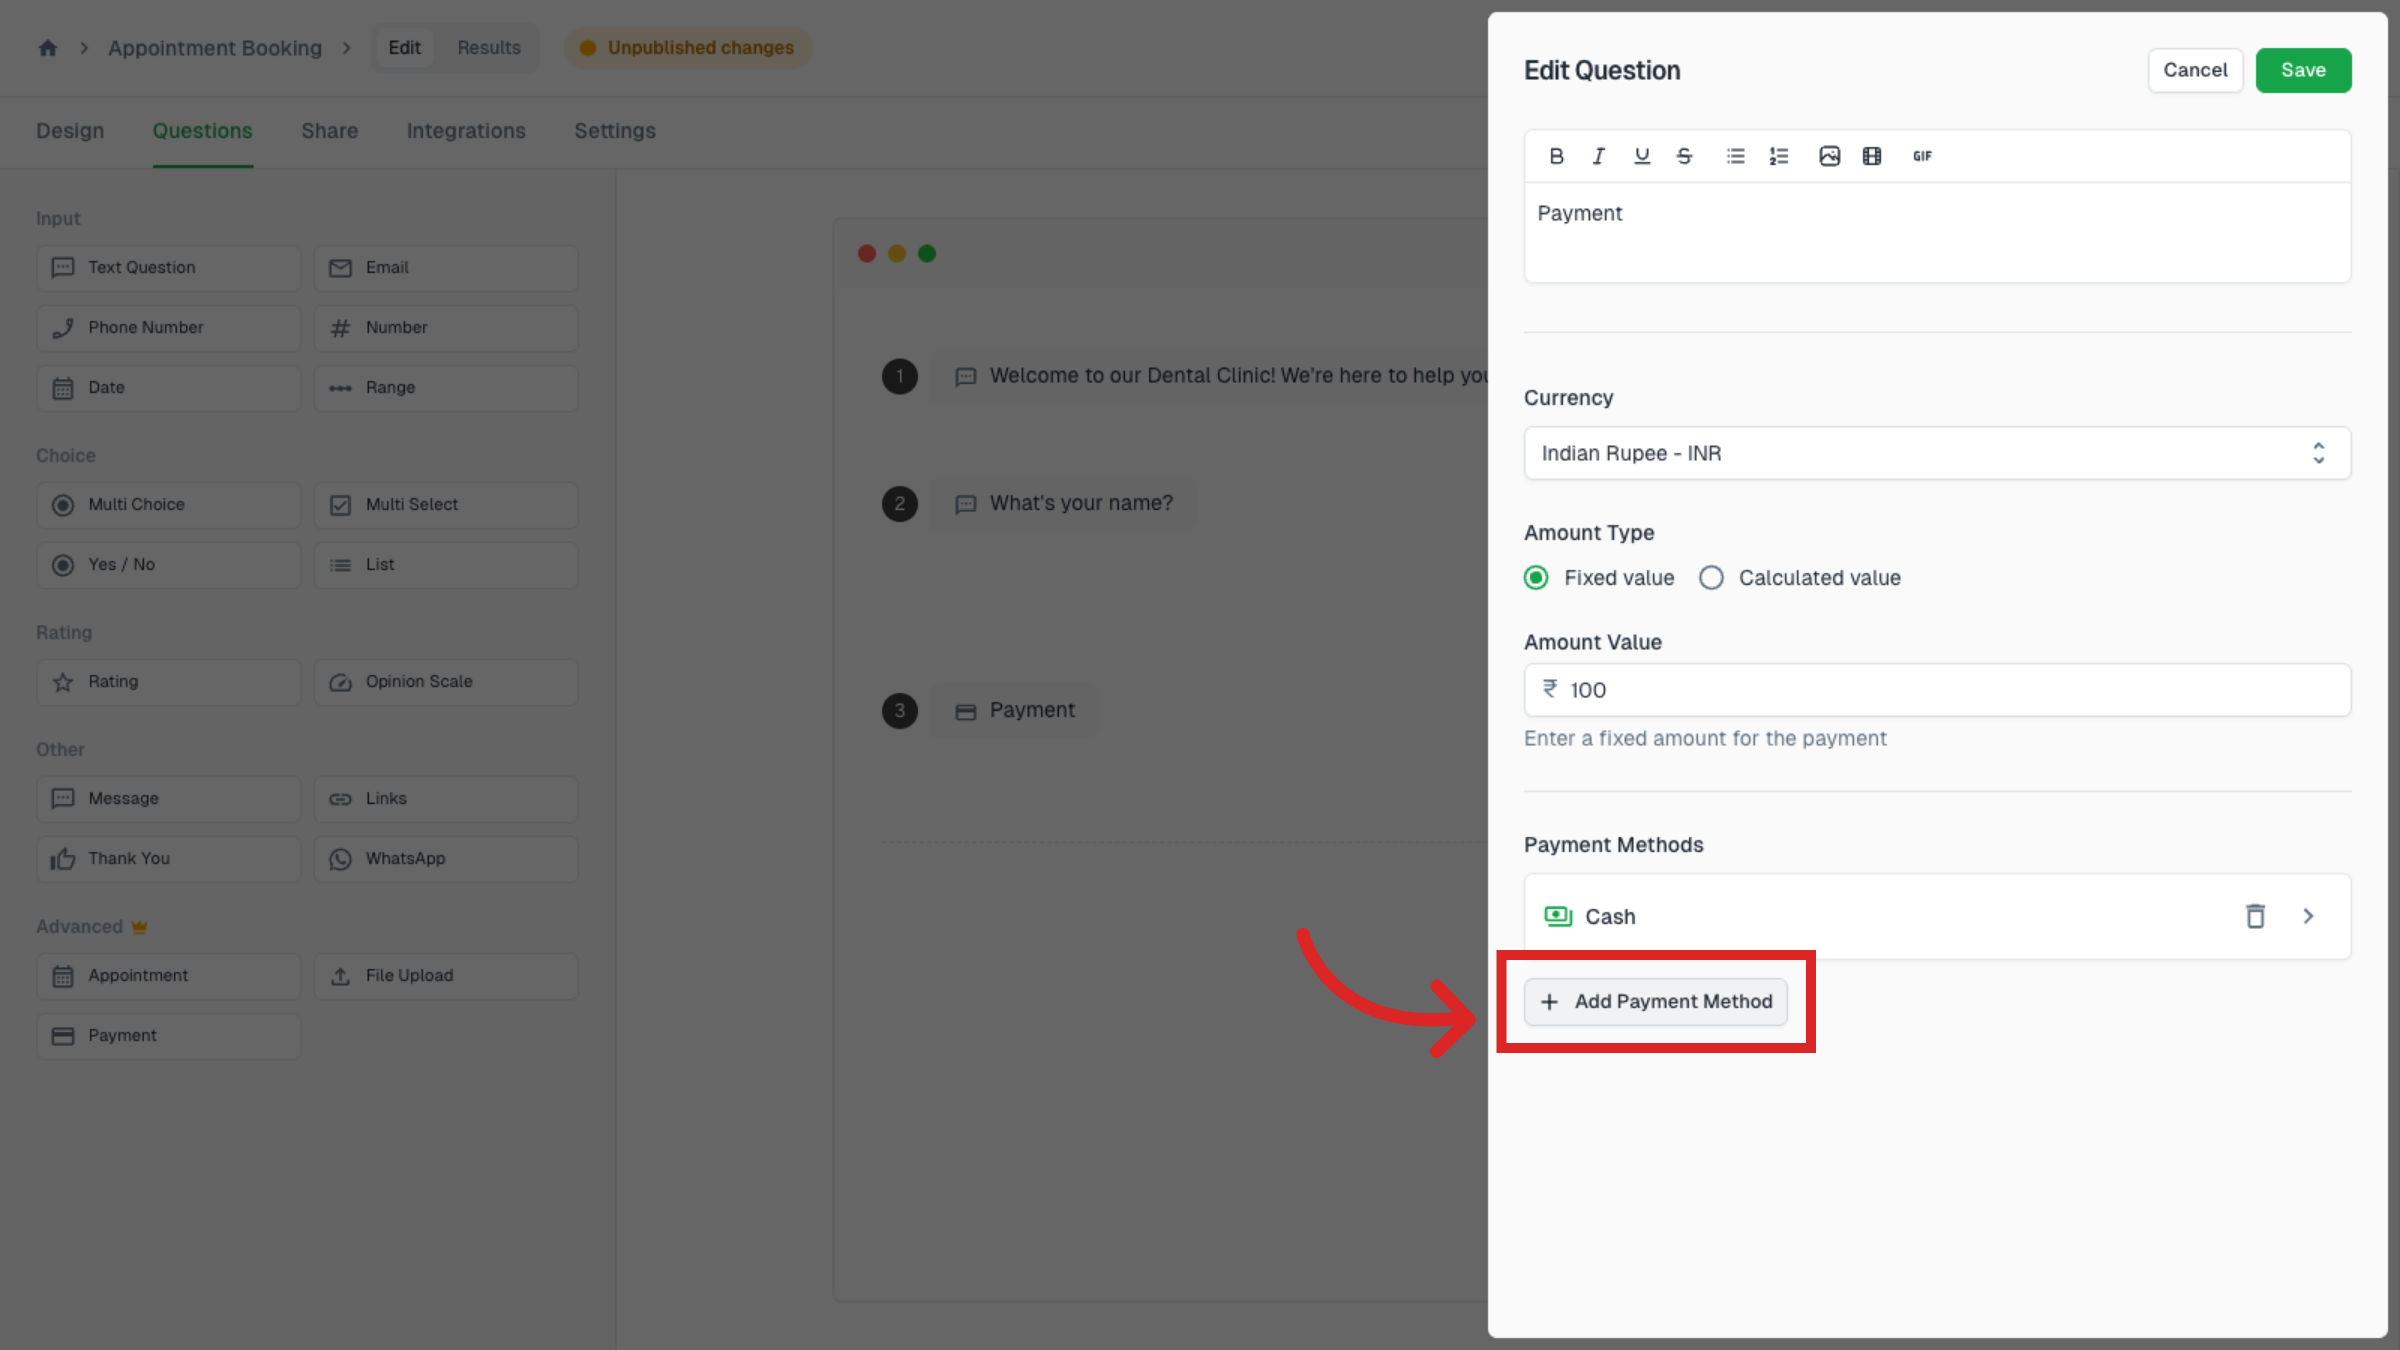2400x1350 pixels.
Task: Open the Currency dropdown
Action: pos(1937,453)
